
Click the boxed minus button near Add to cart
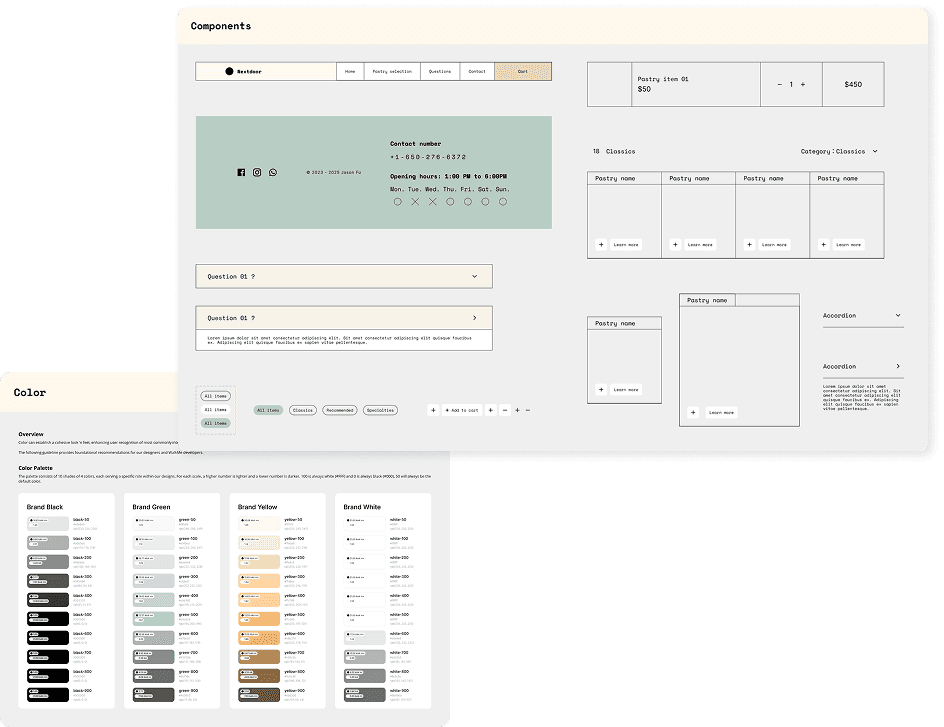pos(505,410)
